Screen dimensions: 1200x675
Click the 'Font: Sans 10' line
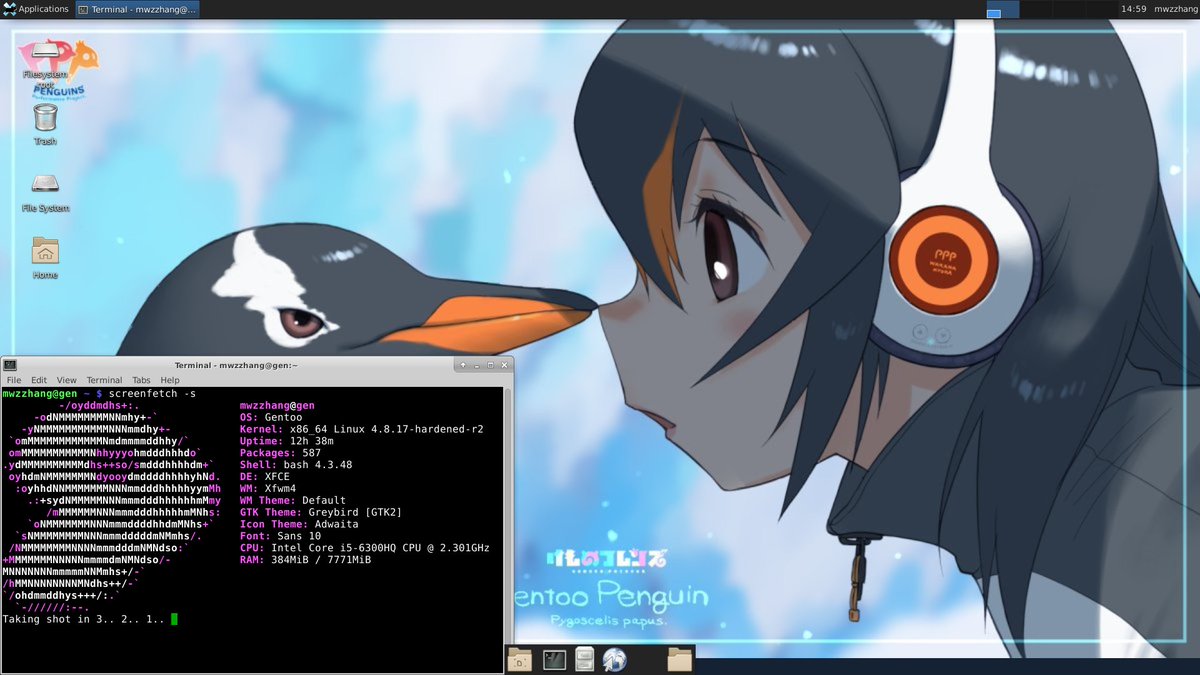pos(281,536)
